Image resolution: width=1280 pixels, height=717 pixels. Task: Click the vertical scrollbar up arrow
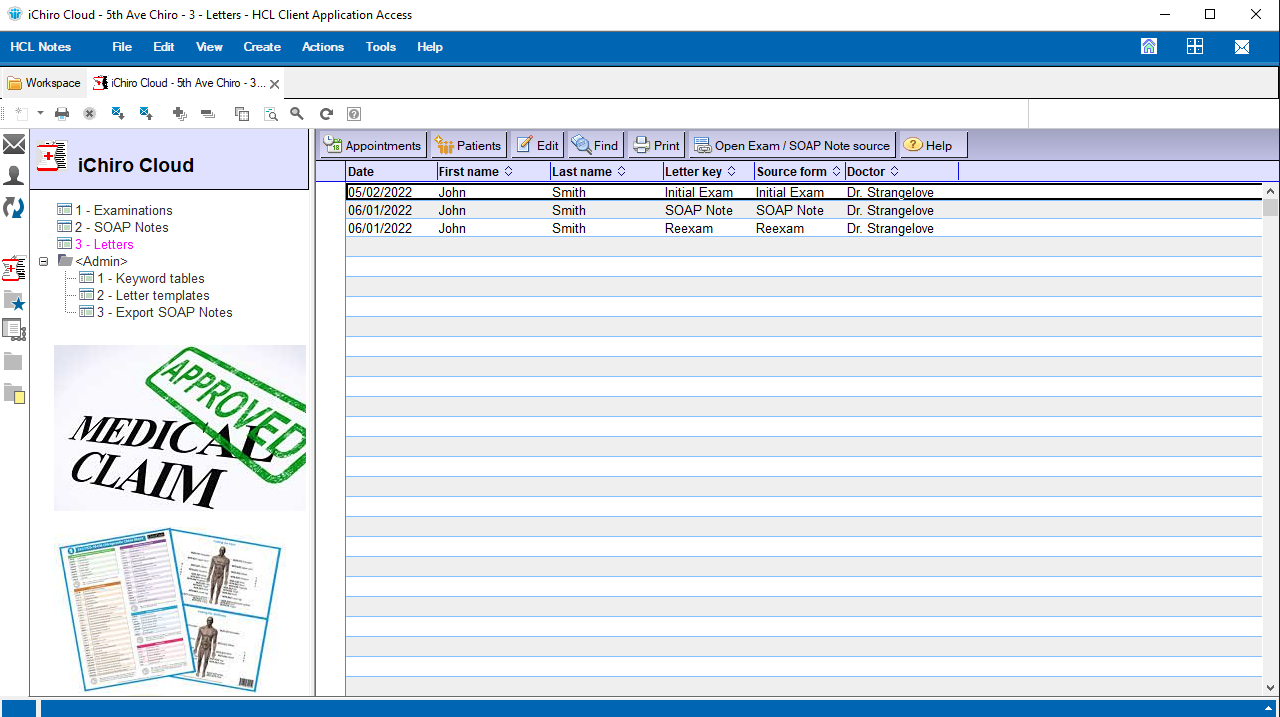tap(1271, 190)
